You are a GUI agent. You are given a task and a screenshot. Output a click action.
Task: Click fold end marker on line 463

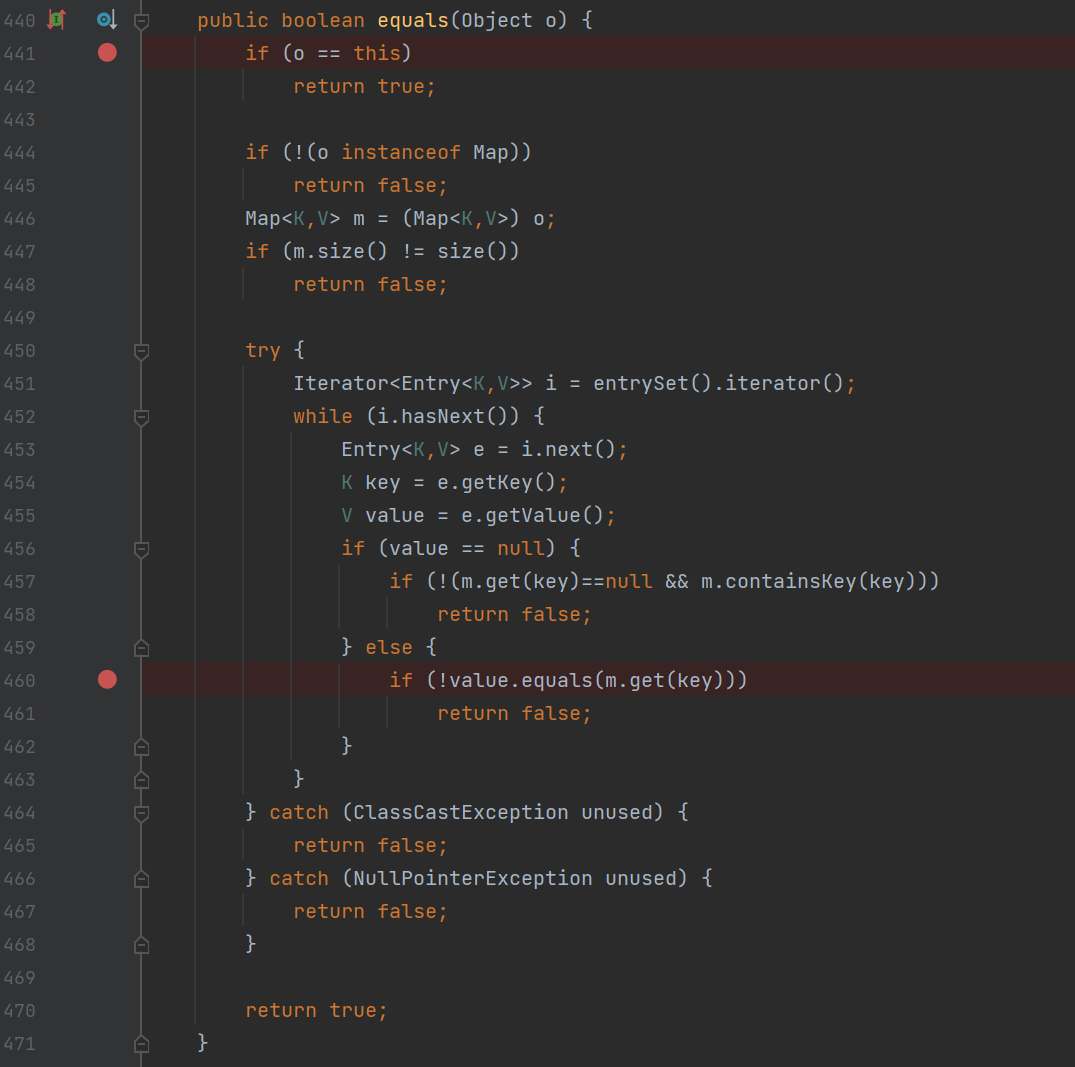point(141,780)
